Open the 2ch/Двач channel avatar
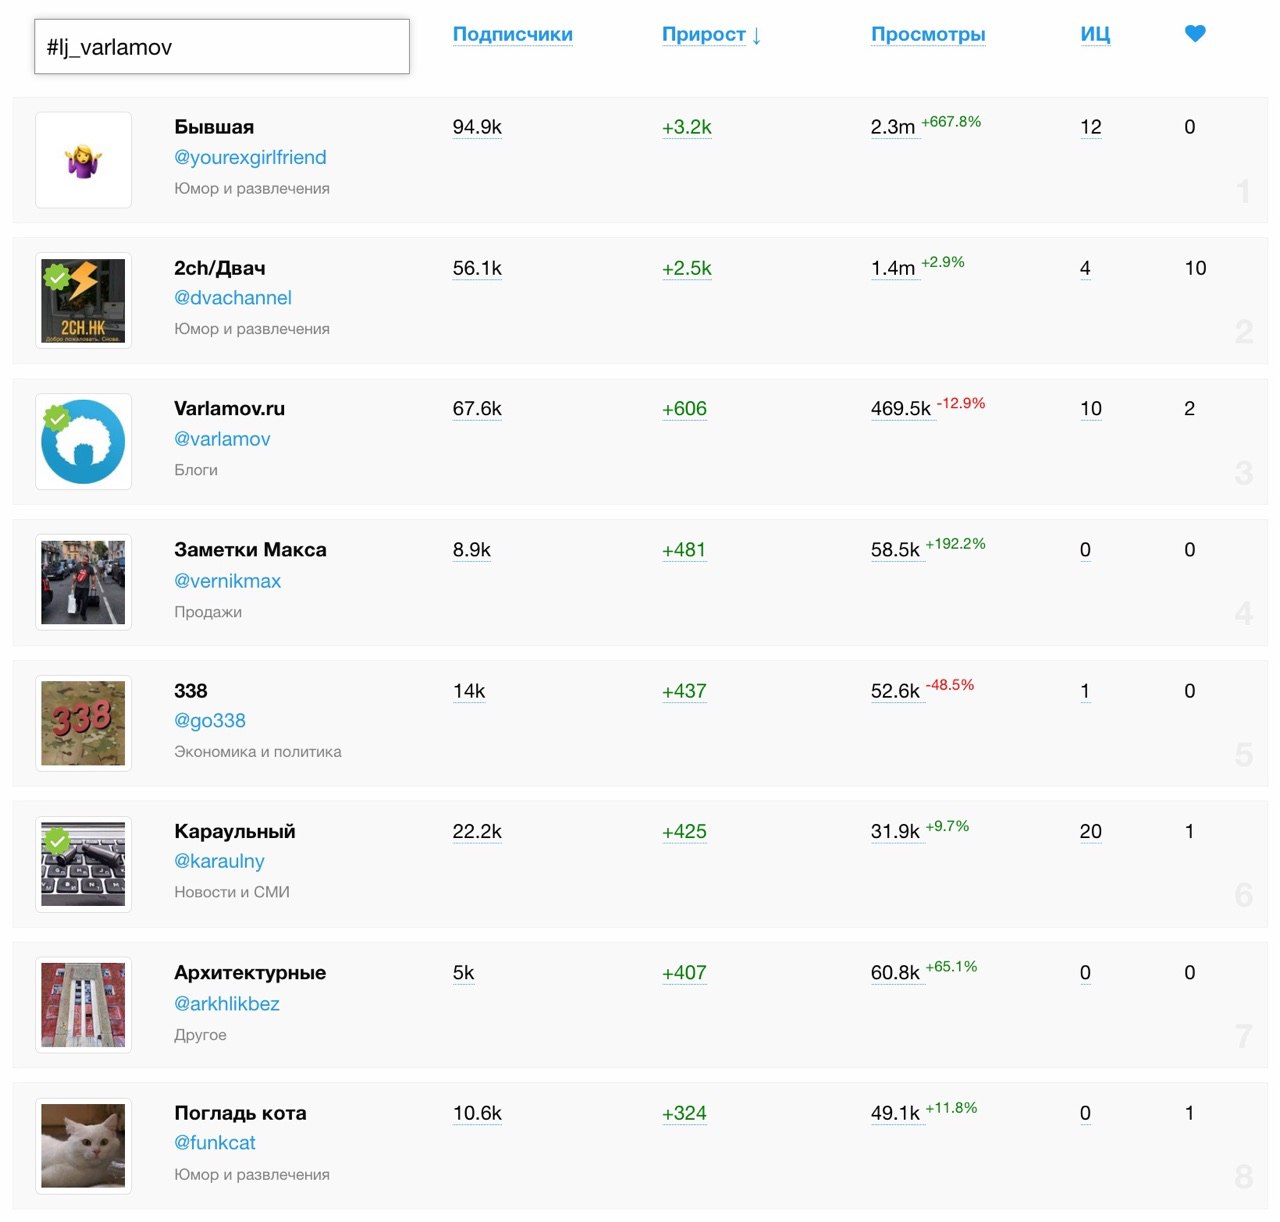 [83, 301]
